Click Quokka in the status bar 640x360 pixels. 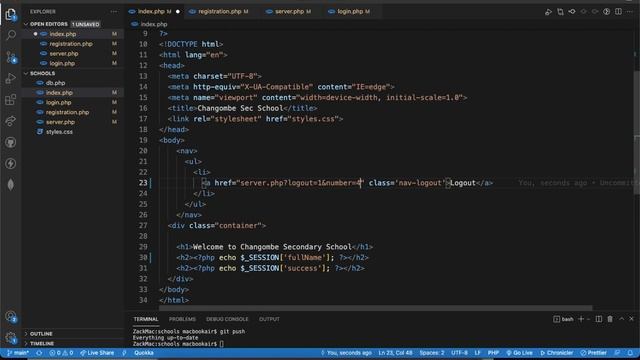click(144, 353)
